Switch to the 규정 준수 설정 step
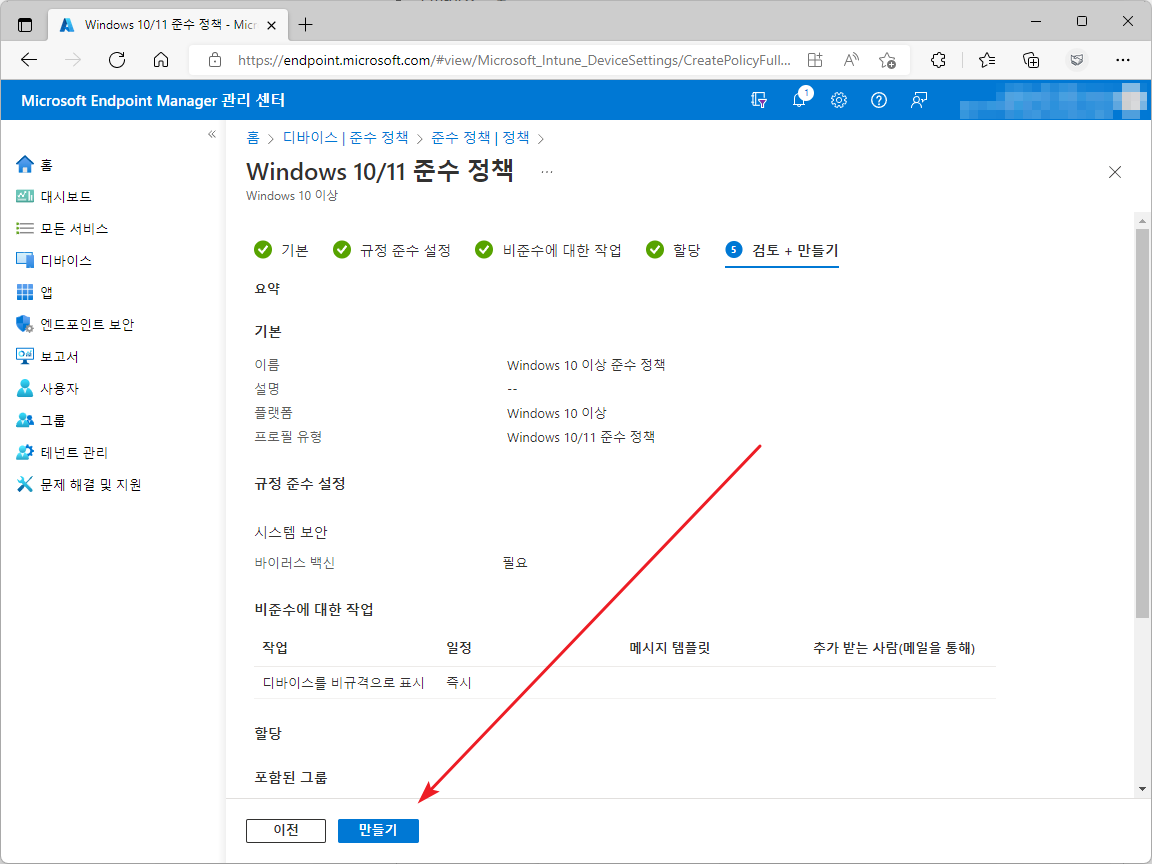The width and height of the screenshot is (1152, 864). pyautogui.click(x=392, y=251)
